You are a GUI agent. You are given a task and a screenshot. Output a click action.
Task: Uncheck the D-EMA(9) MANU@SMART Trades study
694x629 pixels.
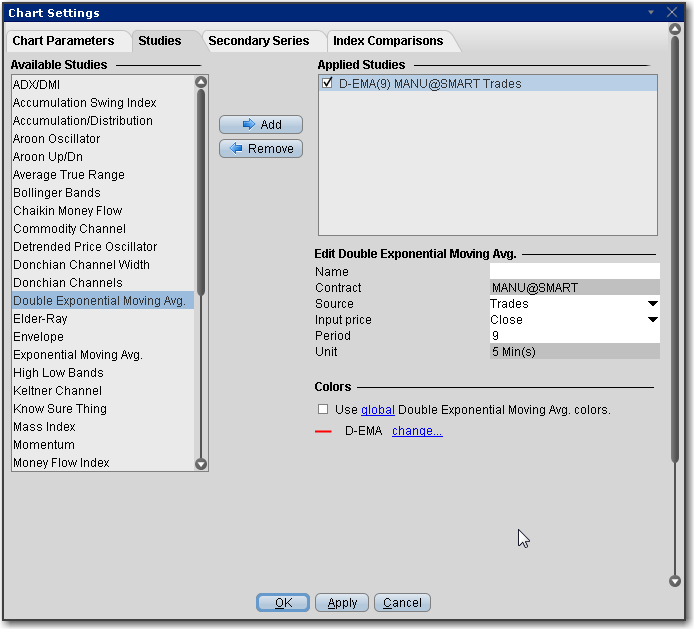(x=328, y=84)
